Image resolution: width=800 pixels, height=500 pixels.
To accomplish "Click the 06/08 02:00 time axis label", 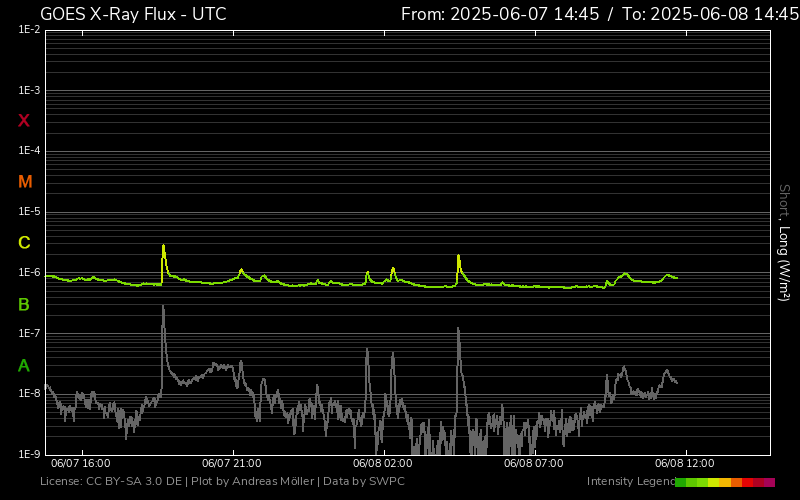I will [382, 464].
